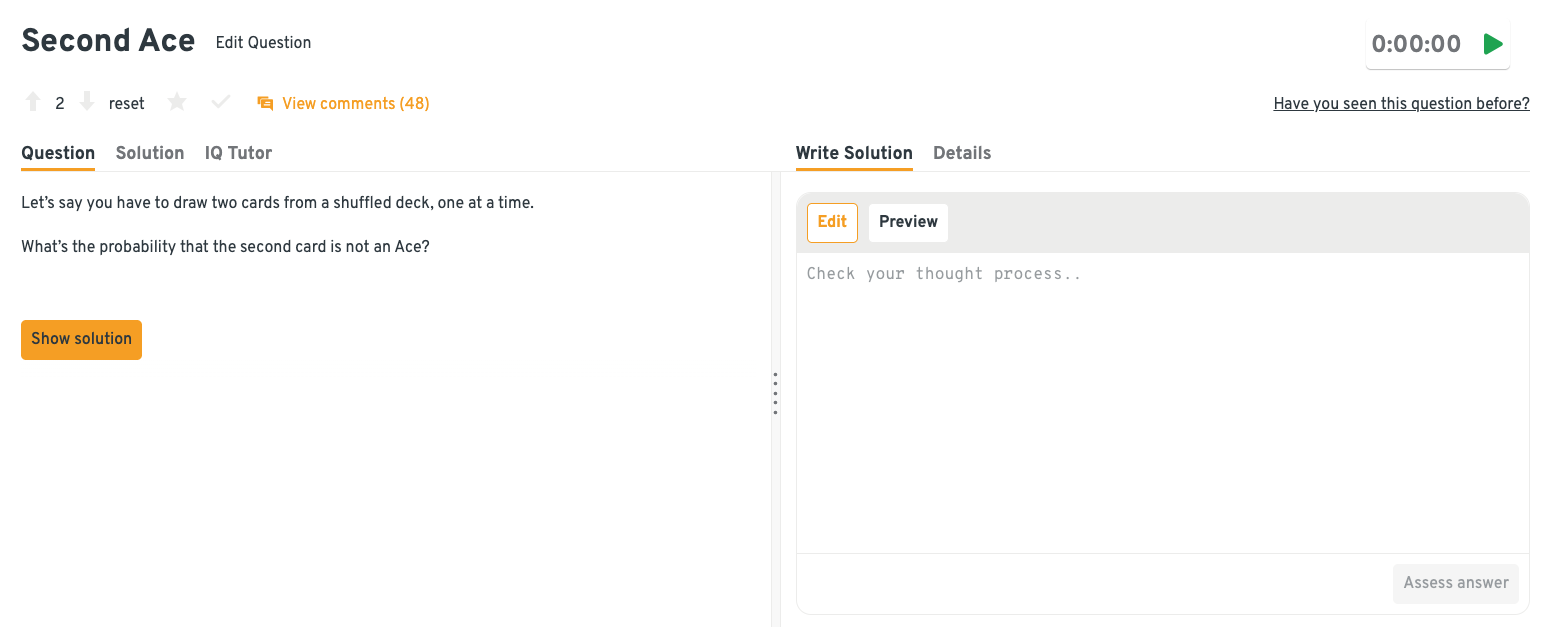Screen dimensions: 1552x627
Task: Start the timer with green play icon
Action: (1493, 44)
